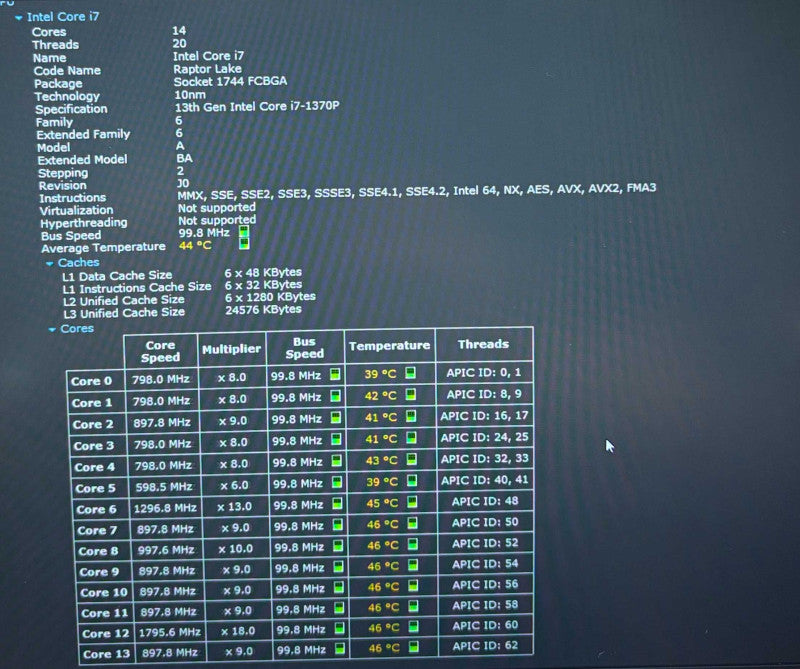Click Core 10 bus speed graph icon
Viewport: 800px width, 669px height.
[x=338, y=587]
